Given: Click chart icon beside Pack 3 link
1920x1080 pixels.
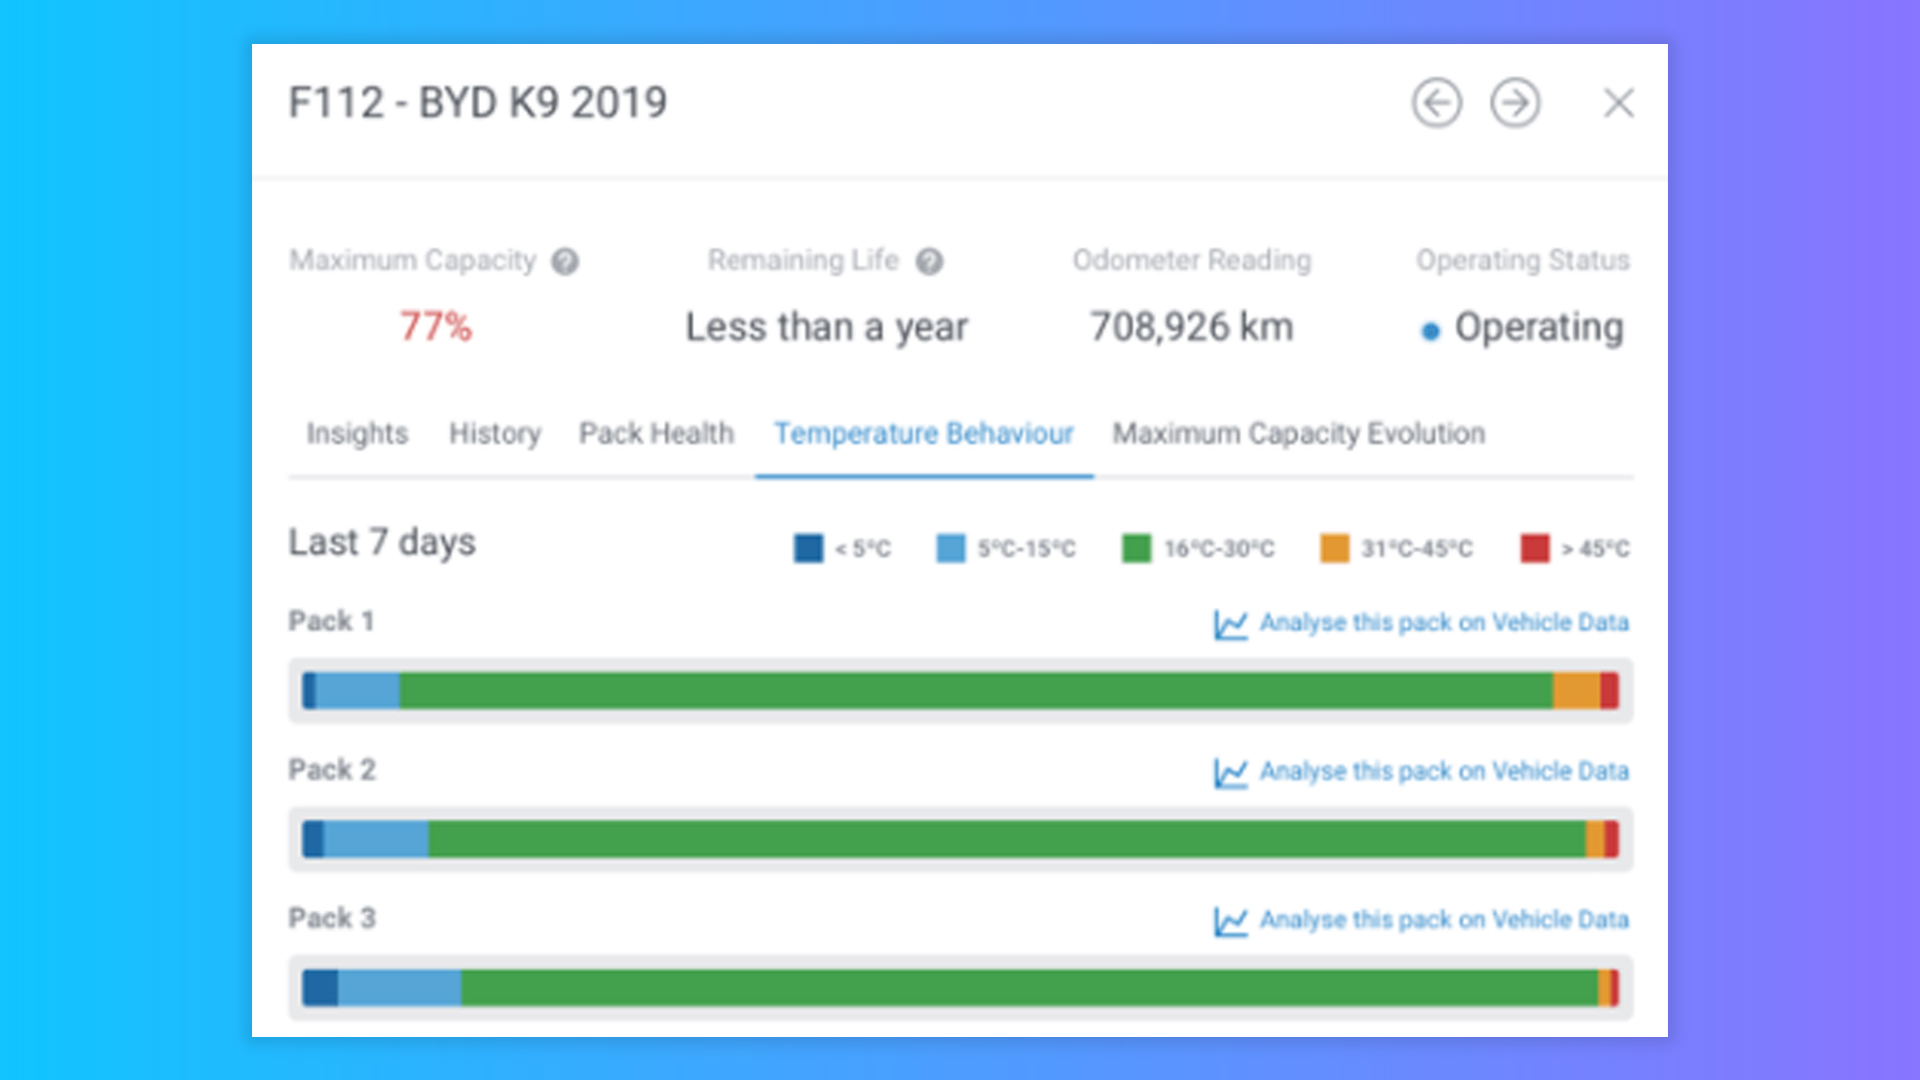Looking at the screenshot, I should coord(1230,921).
